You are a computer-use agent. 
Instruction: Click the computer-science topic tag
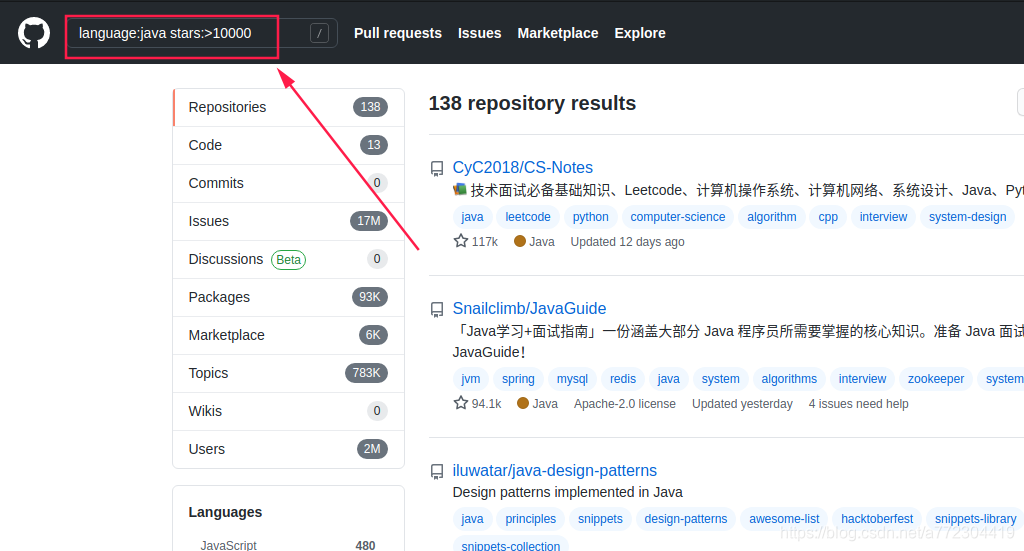pos(677,217)
